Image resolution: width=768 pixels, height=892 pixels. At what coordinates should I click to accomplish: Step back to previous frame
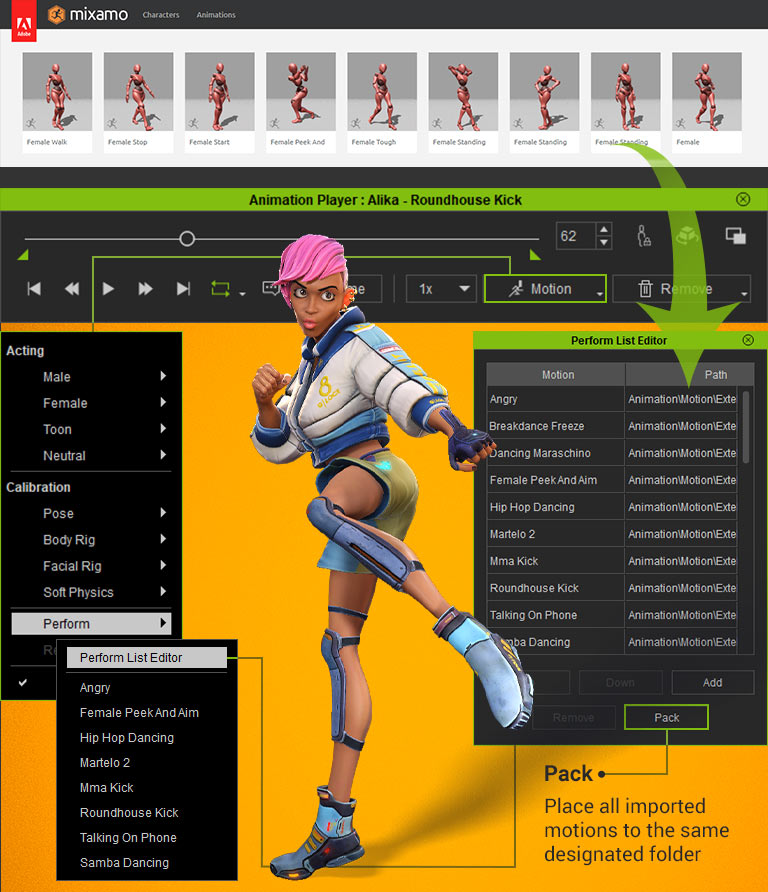[x=72, y=289]
